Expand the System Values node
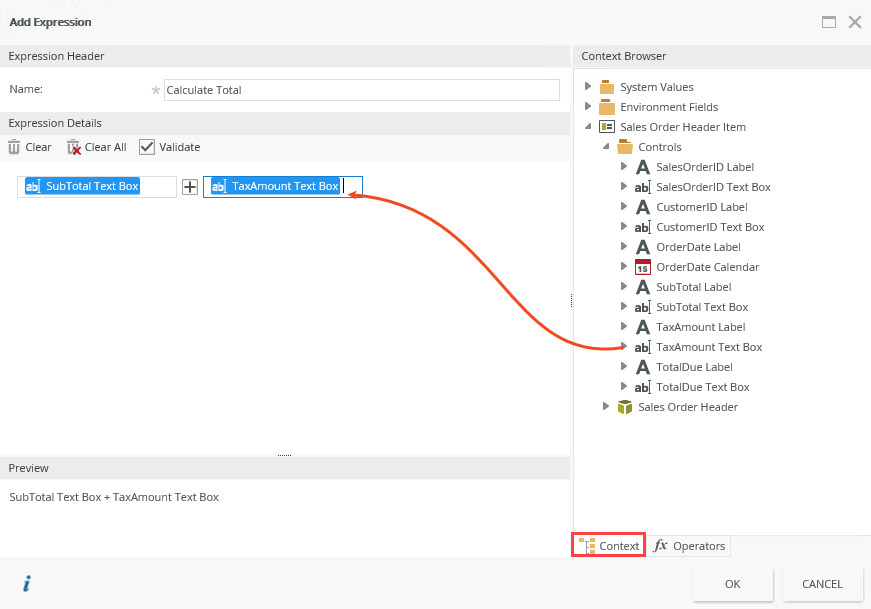The width and height of the screenshot is (871, 609). point(588,86)
